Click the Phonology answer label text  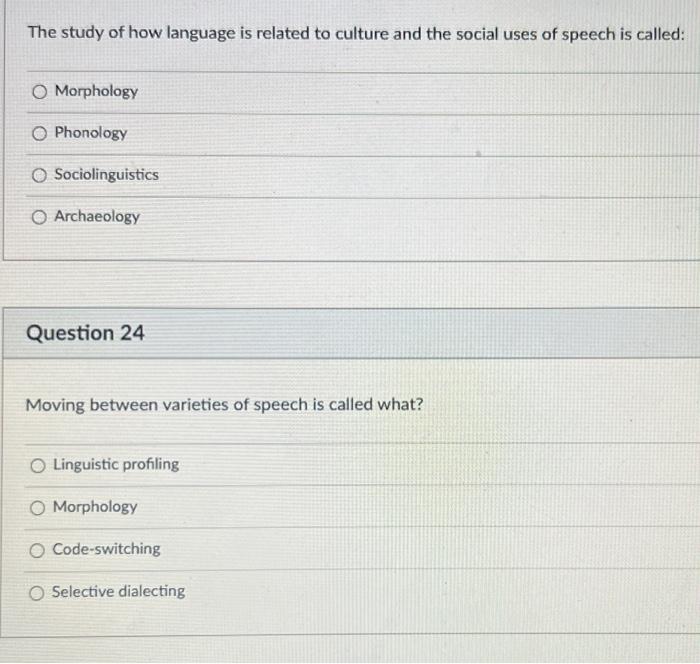[91, 133]
